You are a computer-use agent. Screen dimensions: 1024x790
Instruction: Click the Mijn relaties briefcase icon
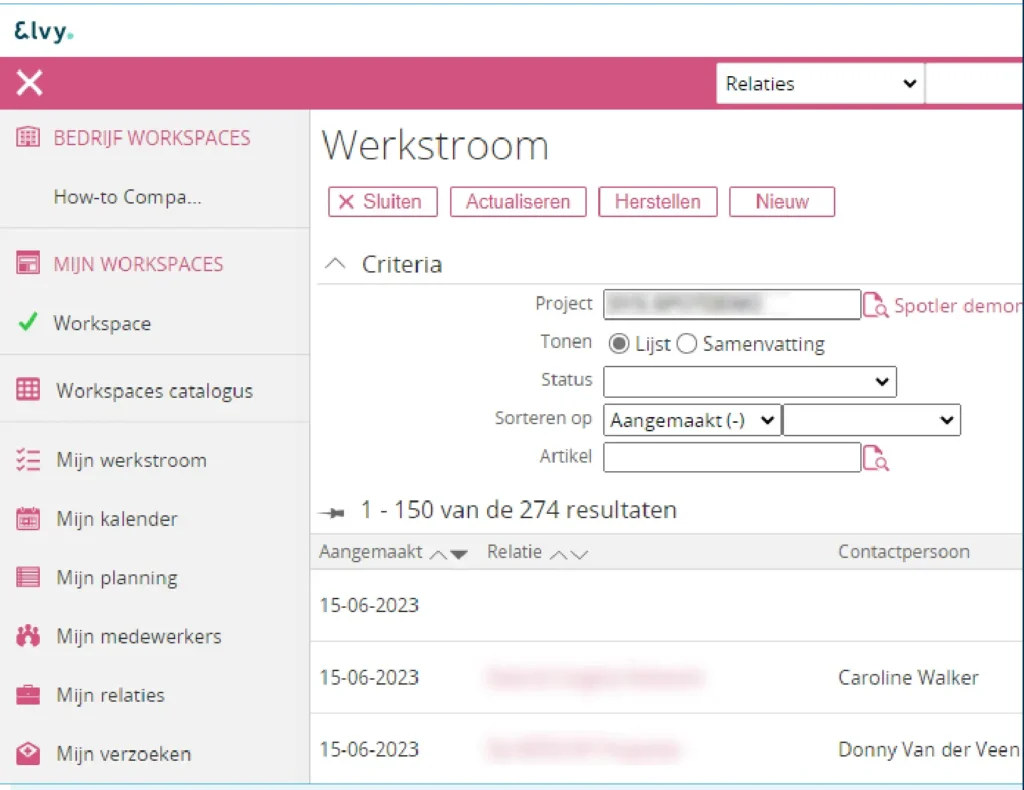tap(28, 695)
